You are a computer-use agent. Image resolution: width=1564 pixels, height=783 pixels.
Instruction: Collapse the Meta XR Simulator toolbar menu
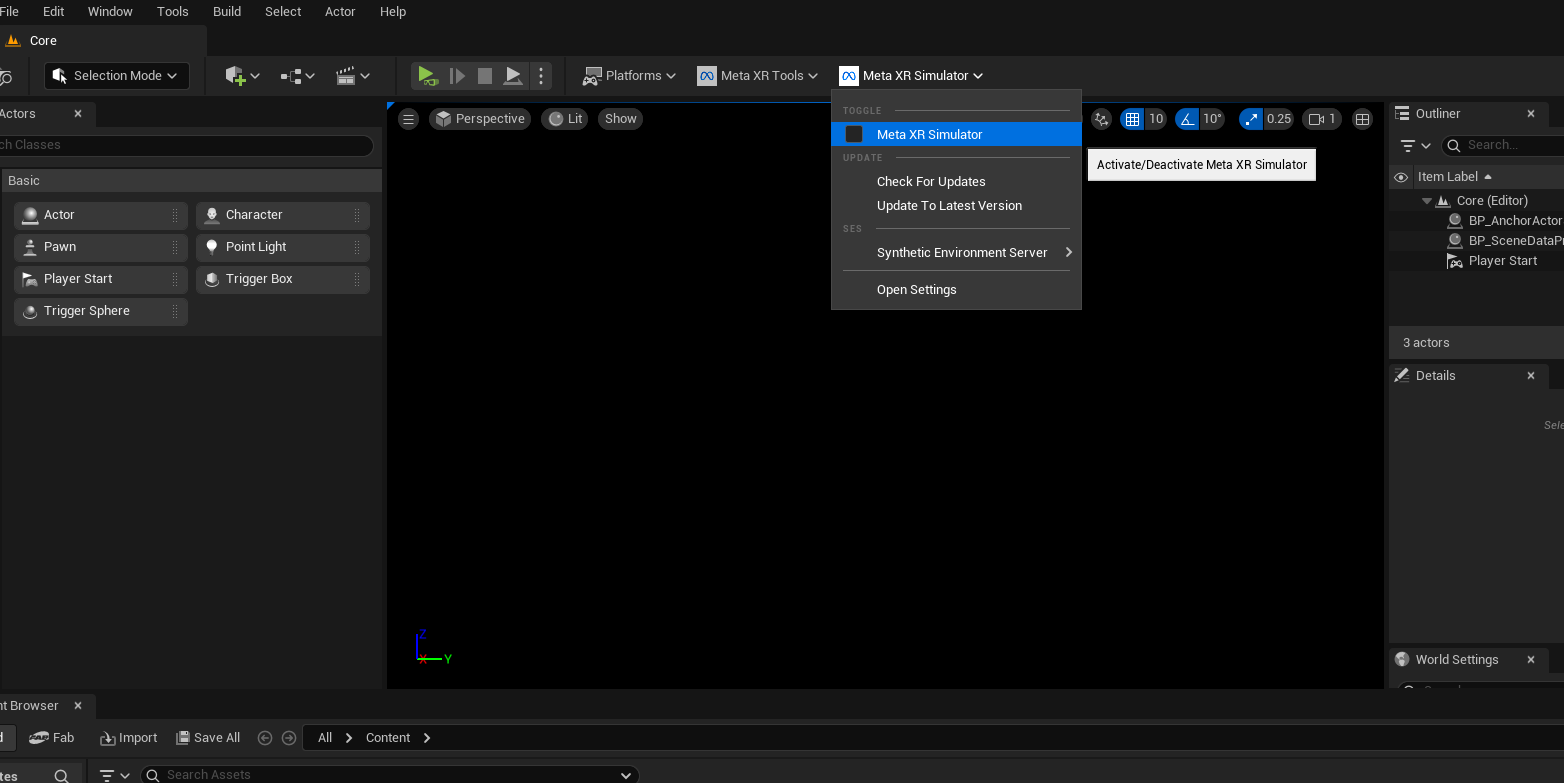pos(911,75)
